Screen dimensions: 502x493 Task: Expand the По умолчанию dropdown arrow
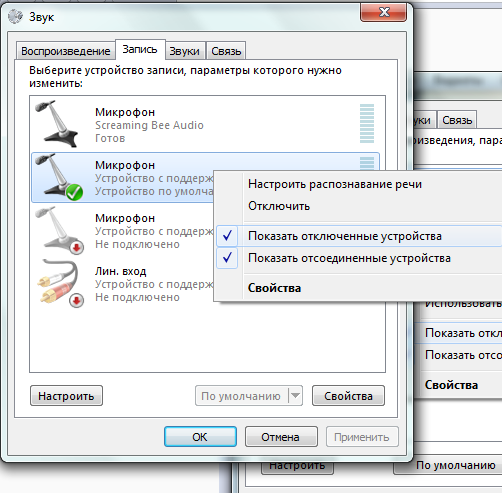(x=295, y=396)
